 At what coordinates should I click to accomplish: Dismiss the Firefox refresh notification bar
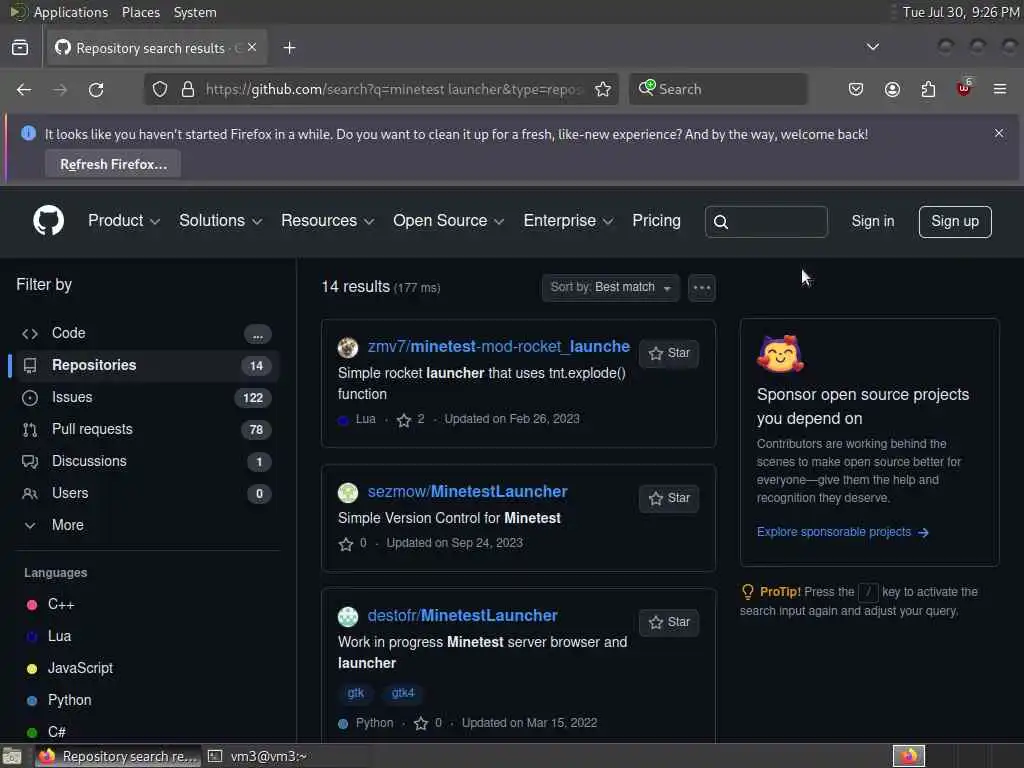[x=999, y=133]
